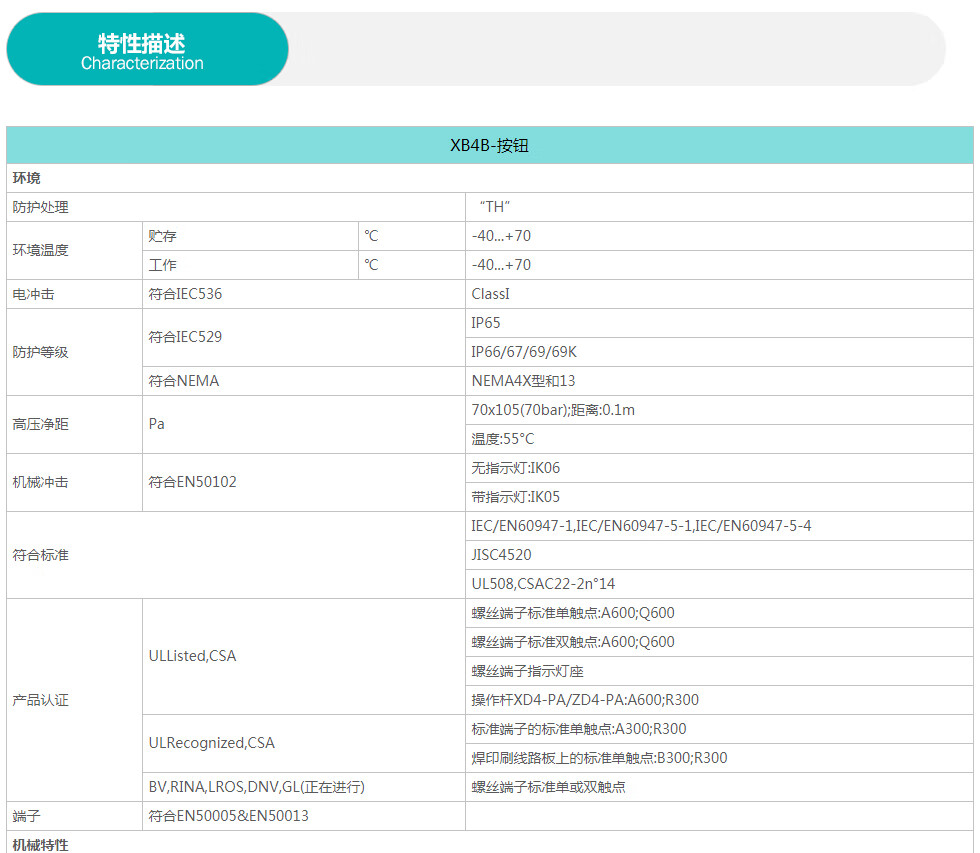Click the 贮存 temperature value -40...+70
980x853 pixels.
click(x=501, y=236)
